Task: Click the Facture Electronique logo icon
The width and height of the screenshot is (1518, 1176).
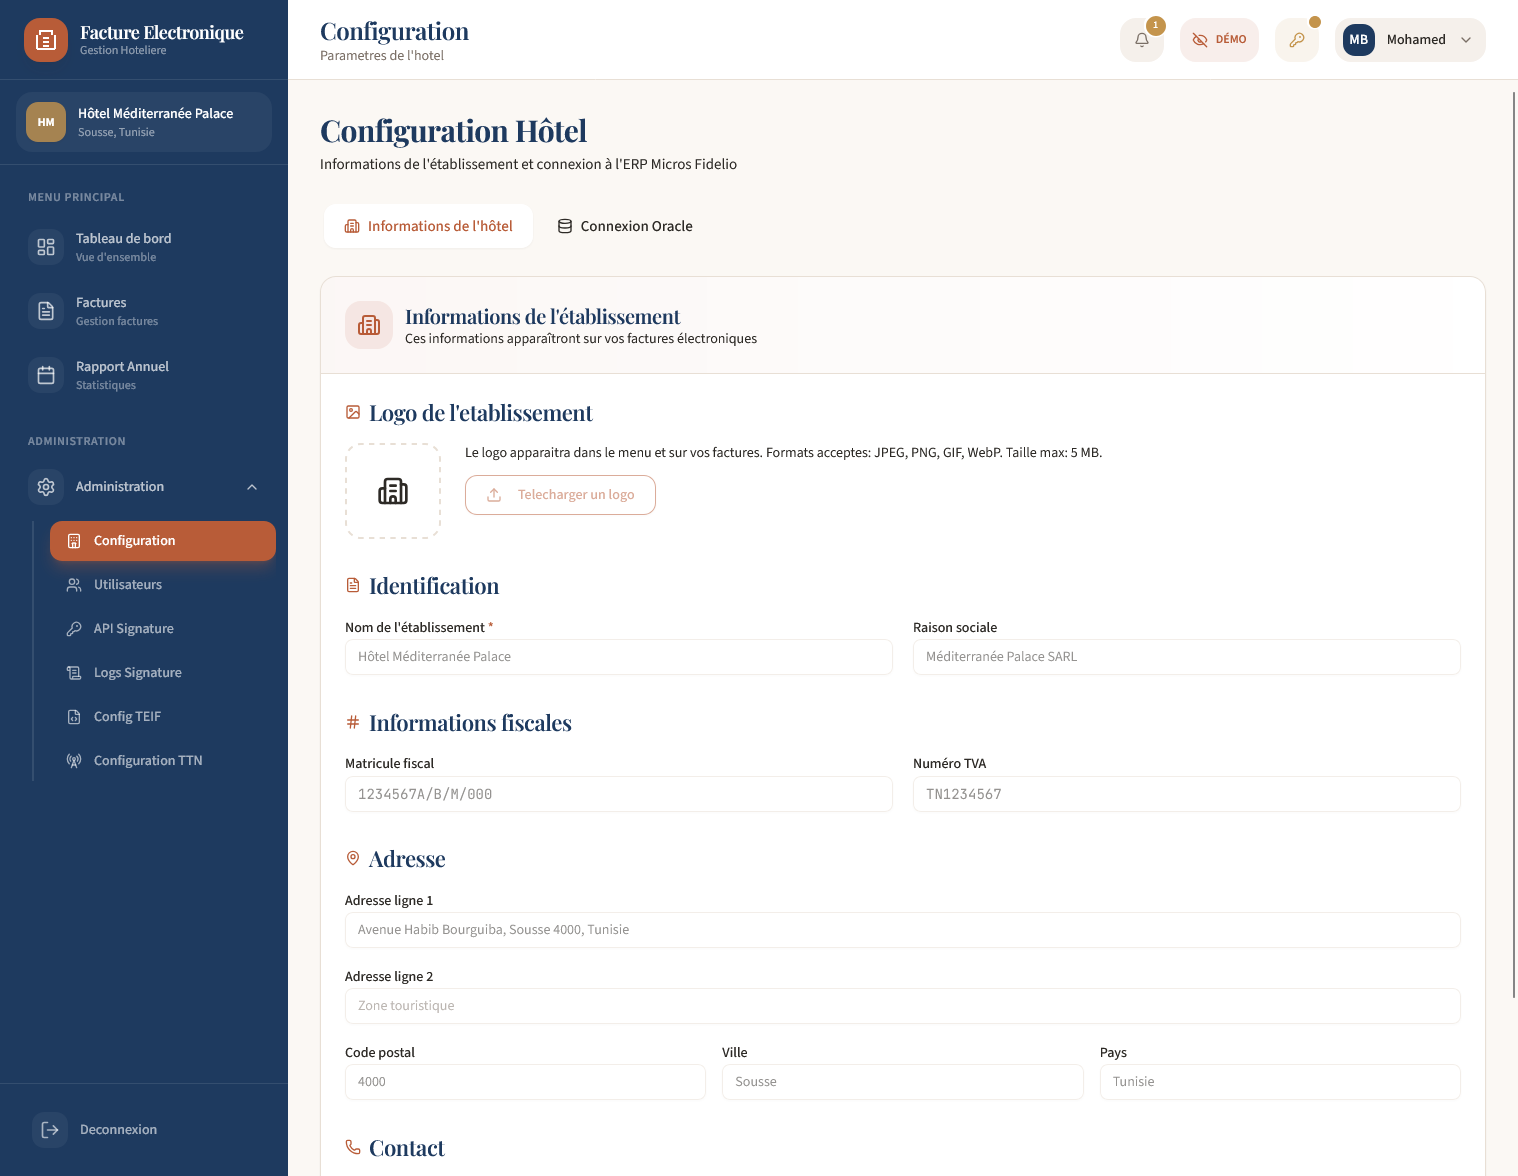Action: (46, 40)
